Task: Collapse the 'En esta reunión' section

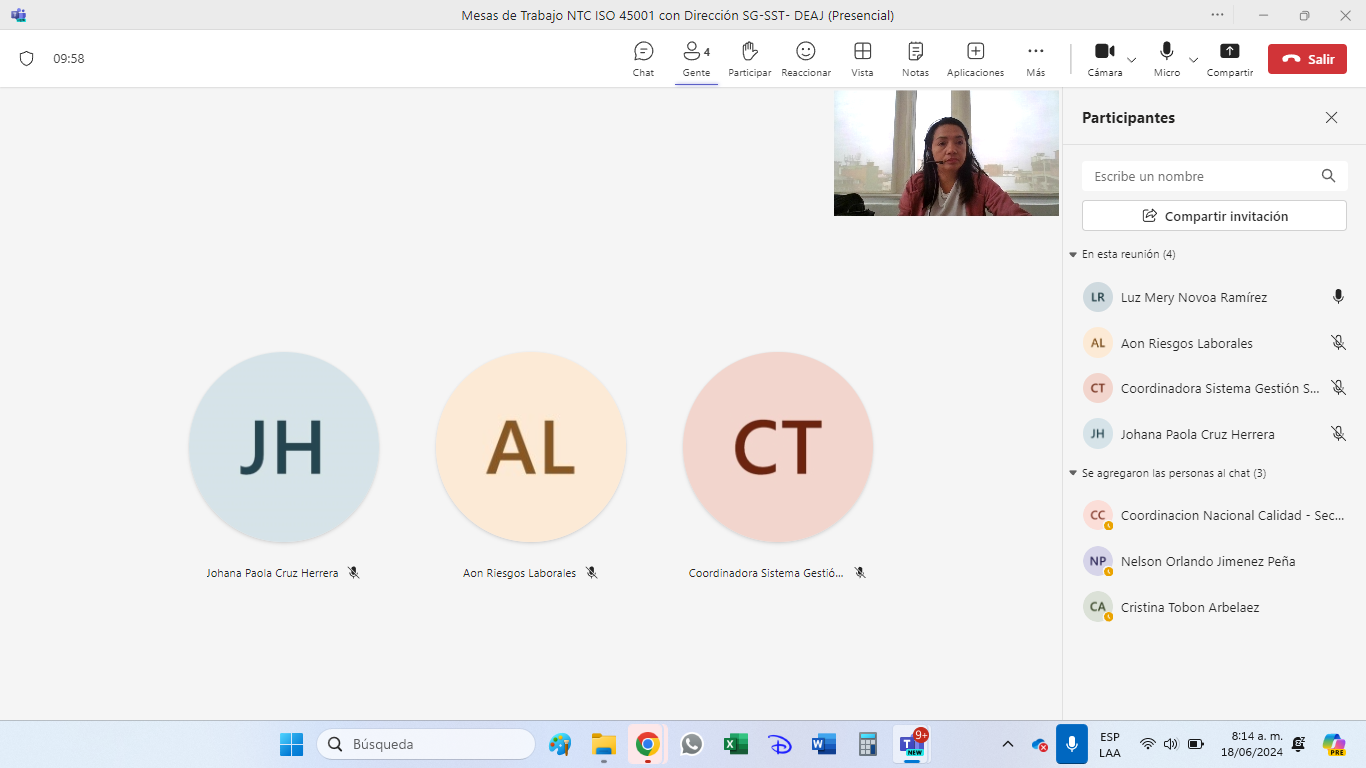Action: 1073,255
